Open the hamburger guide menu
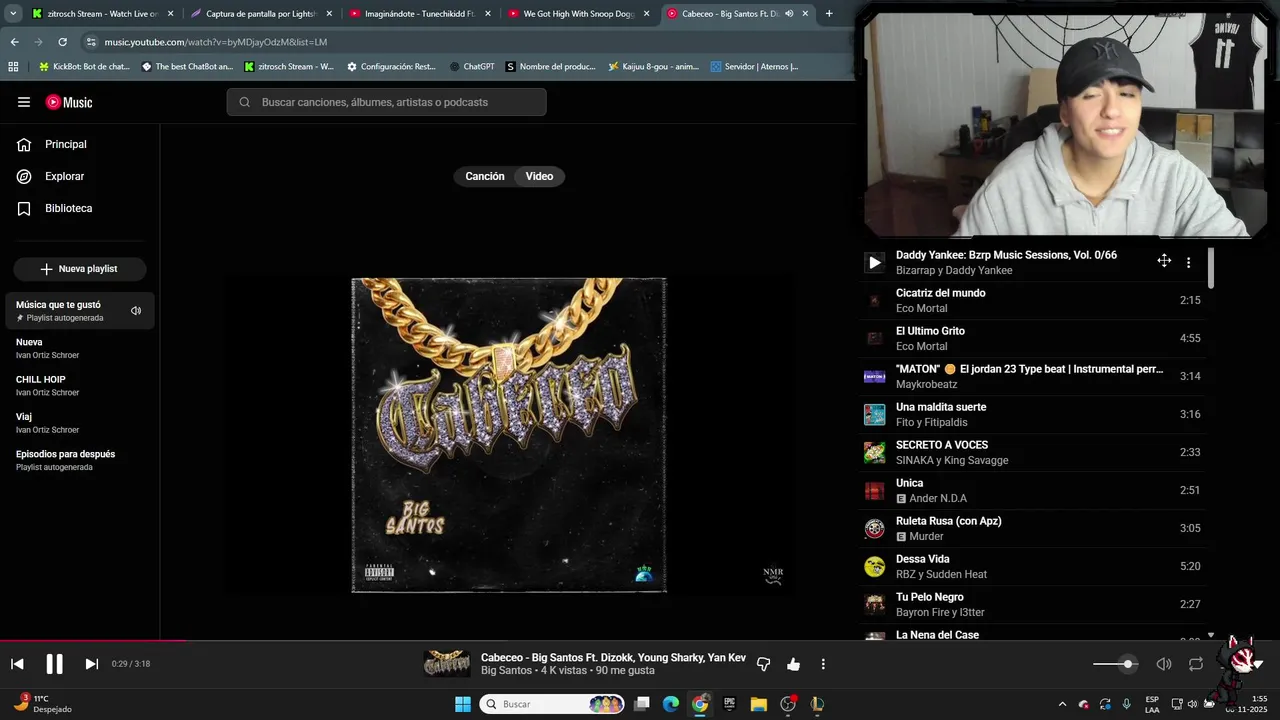The width and height of the screenshot is (1280, 720). point(24,102)
